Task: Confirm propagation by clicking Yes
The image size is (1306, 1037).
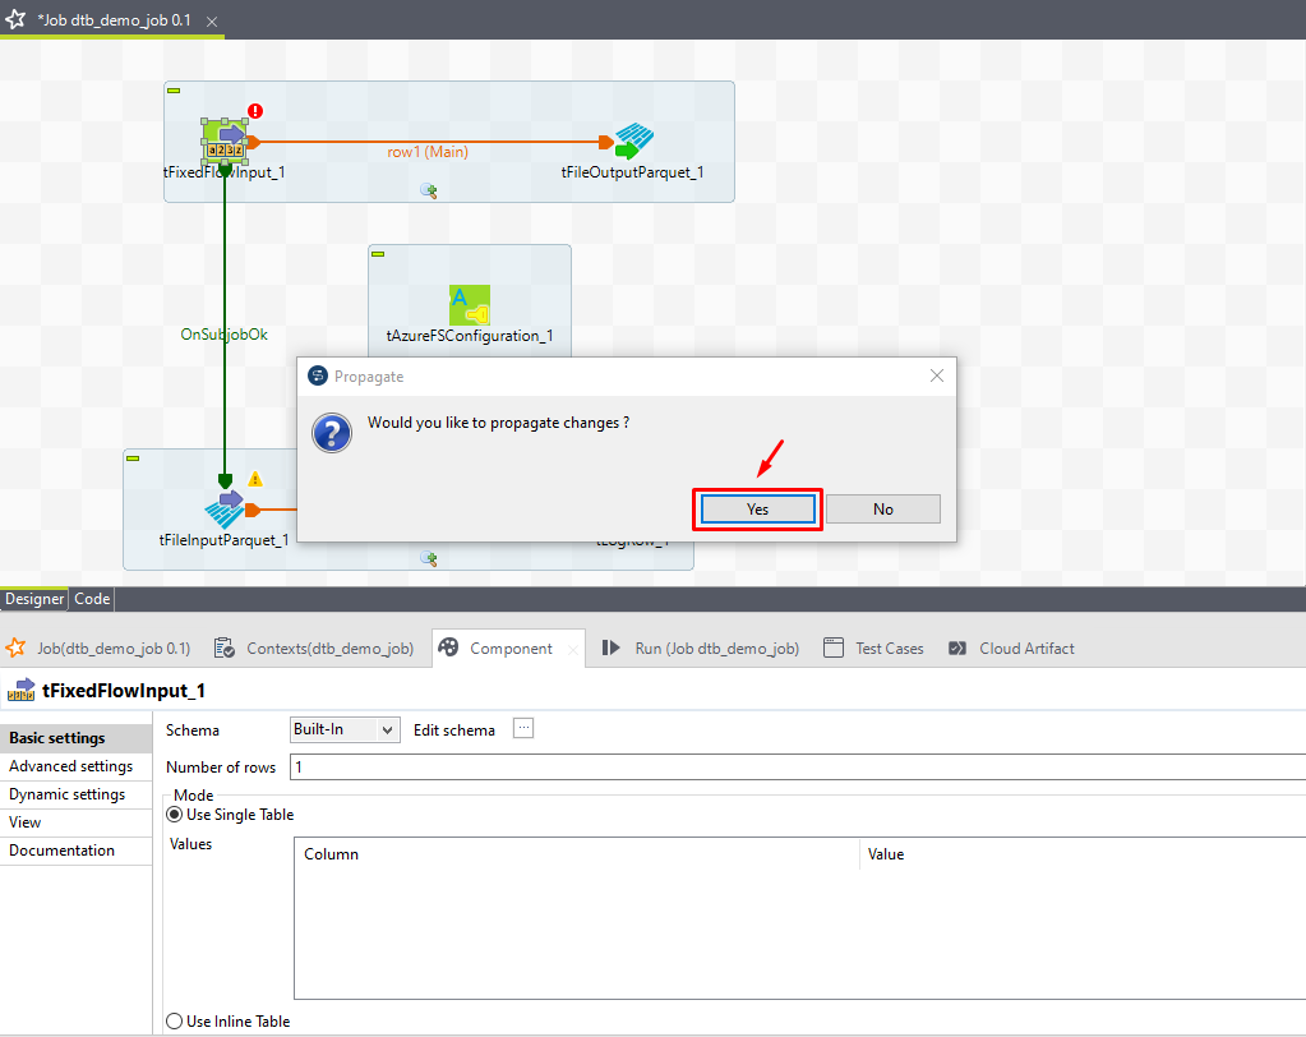Action: [x=757, y=509]
